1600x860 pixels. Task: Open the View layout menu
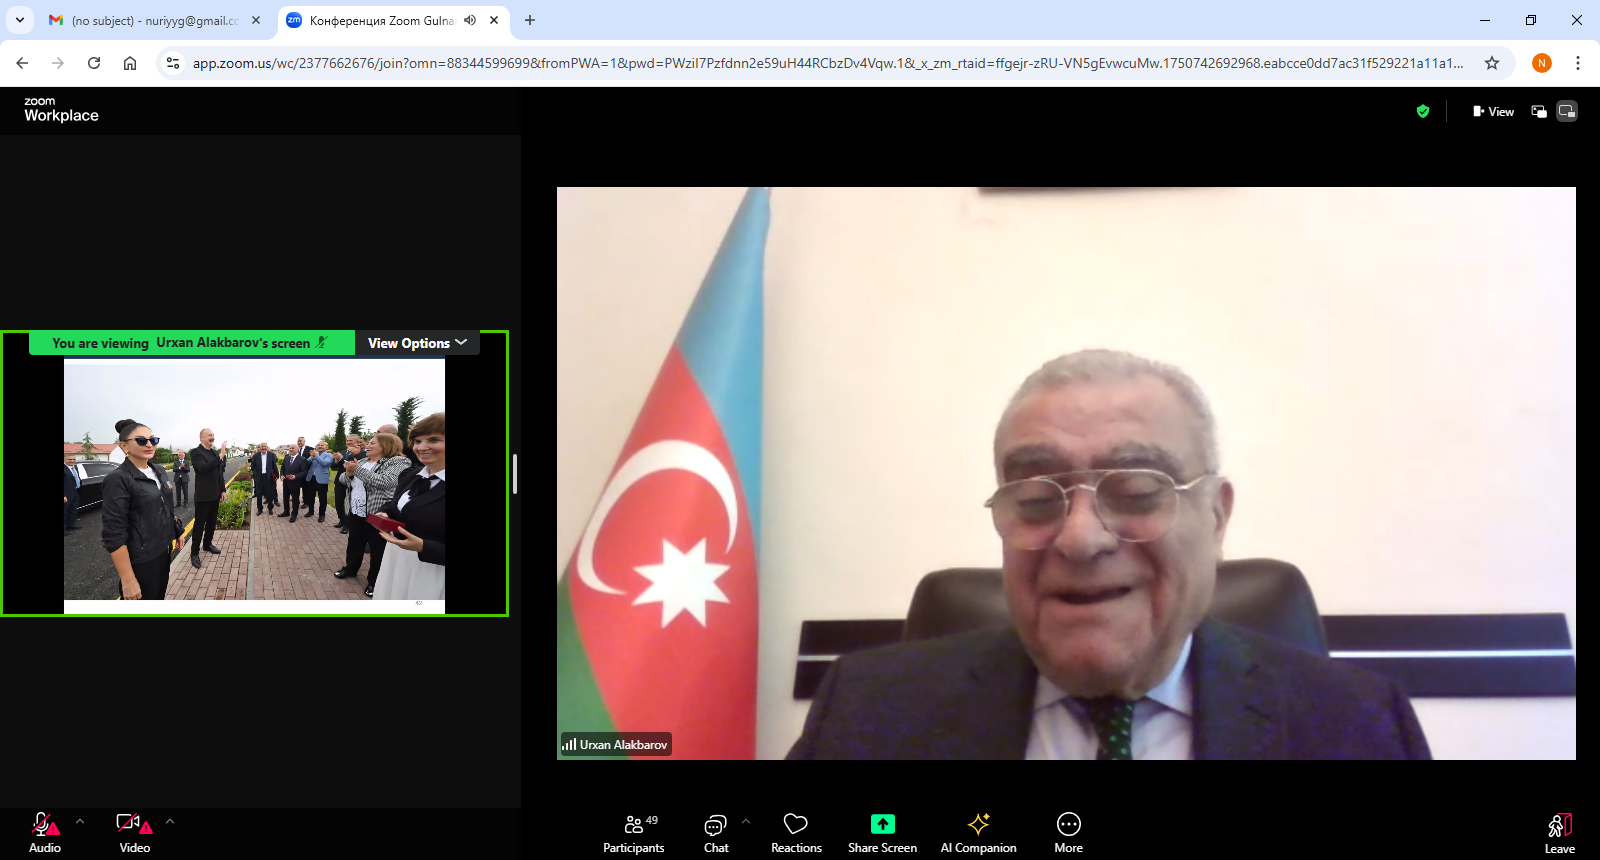(x=1493, y=112)
